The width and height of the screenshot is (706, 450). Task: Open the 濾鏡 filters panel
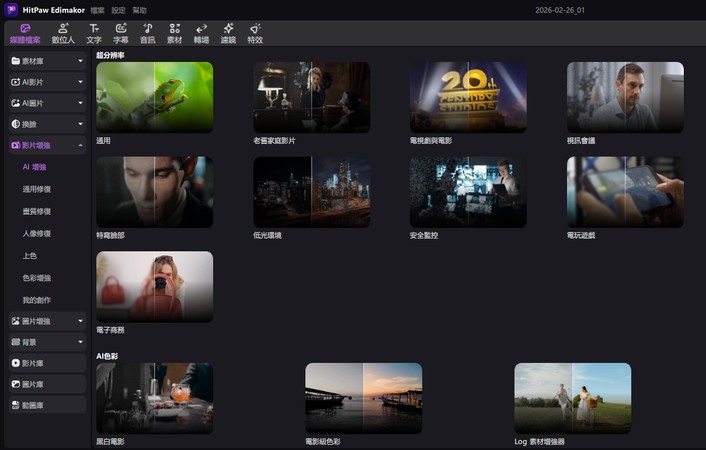coord(228,34)
